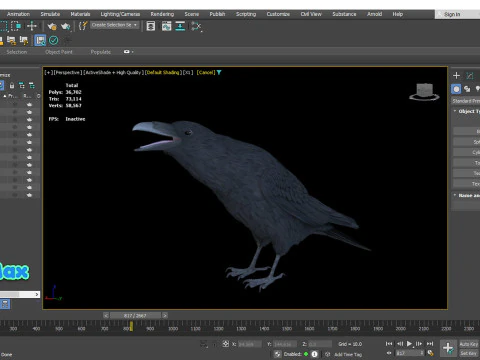This screenshot has height=360, width=480.
Task: Open the Schematic View nodes icon
Action: (196, 26)
